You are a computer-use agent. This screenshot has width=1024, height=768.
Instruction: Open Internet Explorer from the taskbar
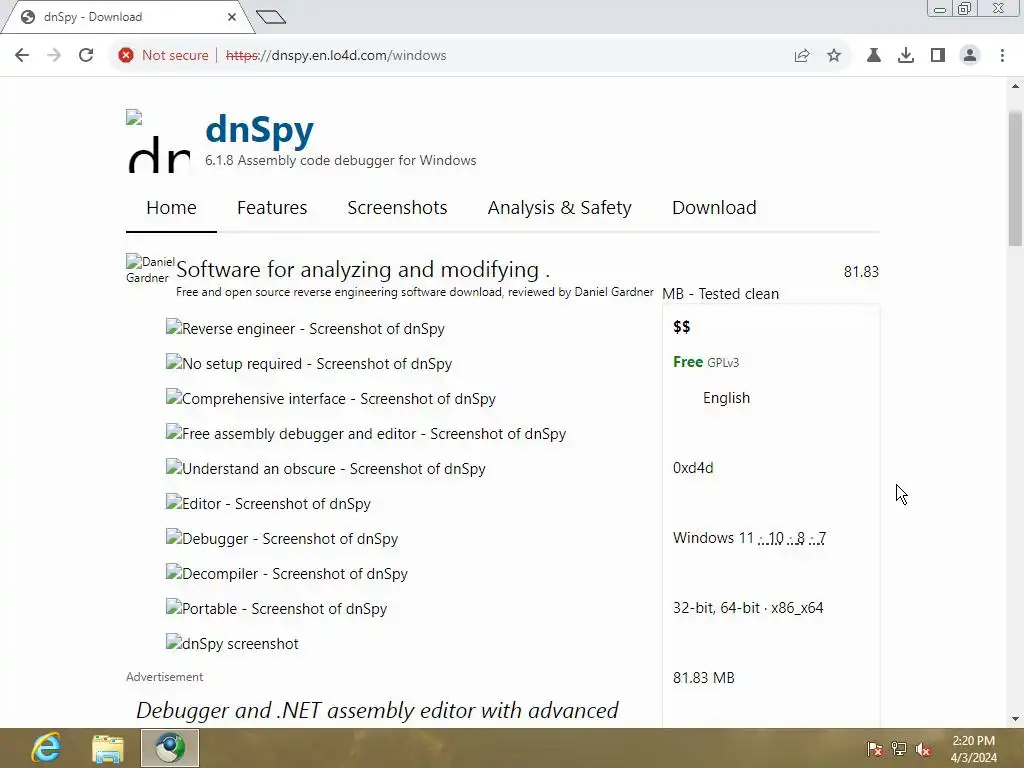[x=47, y=748]
